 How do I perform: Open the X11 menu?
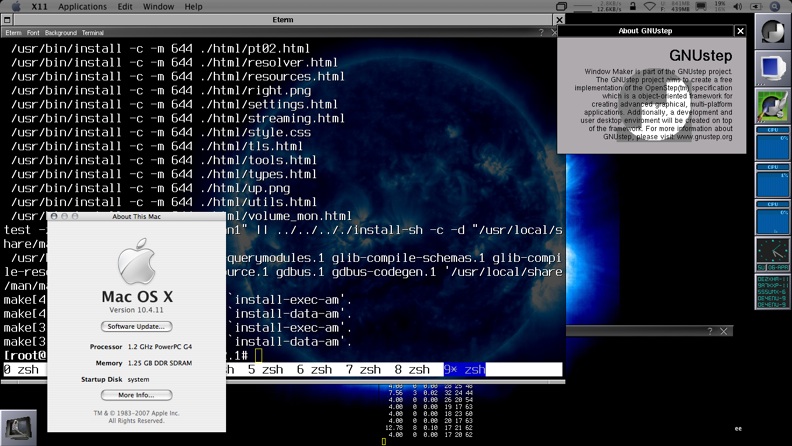39,7
